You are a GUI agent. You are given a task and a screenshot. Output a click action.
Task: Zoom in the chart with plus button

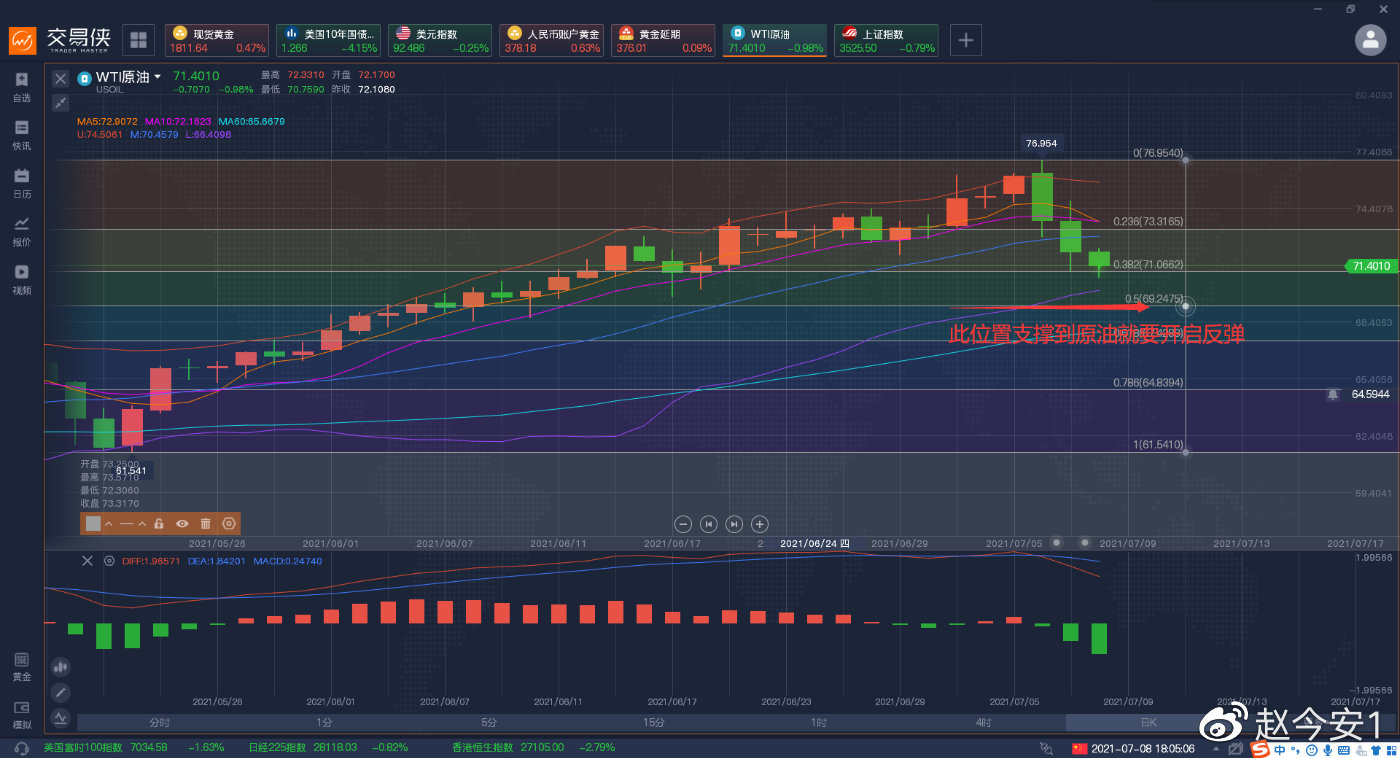tap(760, 524)
